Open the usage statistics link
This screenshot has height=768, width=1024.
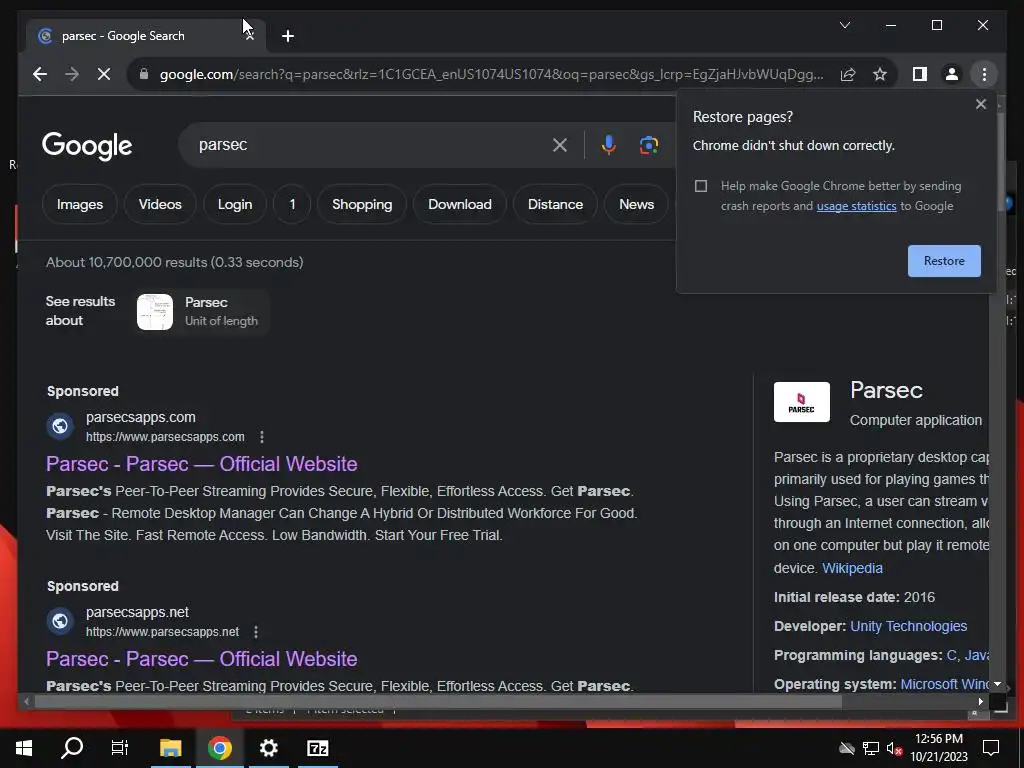click(856, 206)
